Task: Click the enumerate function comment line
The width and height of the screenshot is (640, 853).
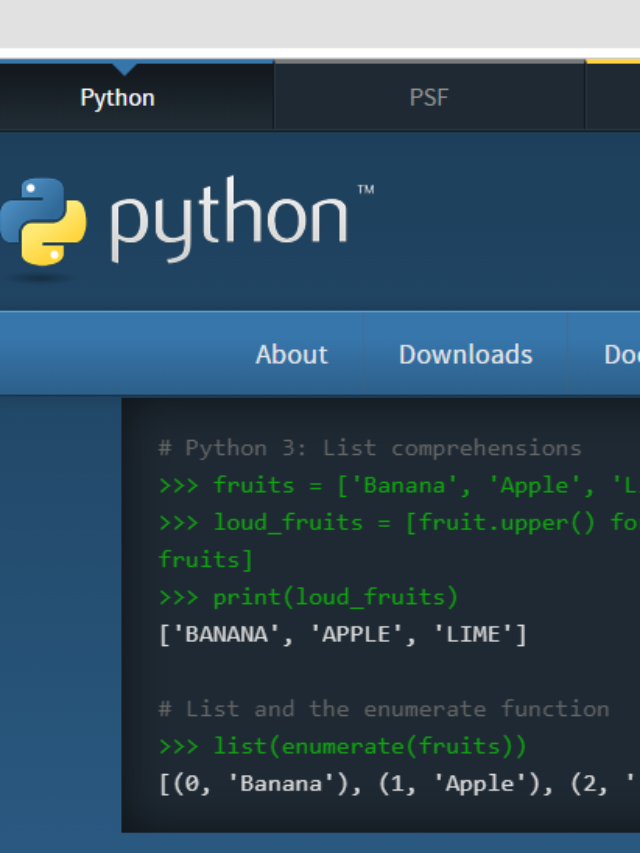Action: pos(383,709)
